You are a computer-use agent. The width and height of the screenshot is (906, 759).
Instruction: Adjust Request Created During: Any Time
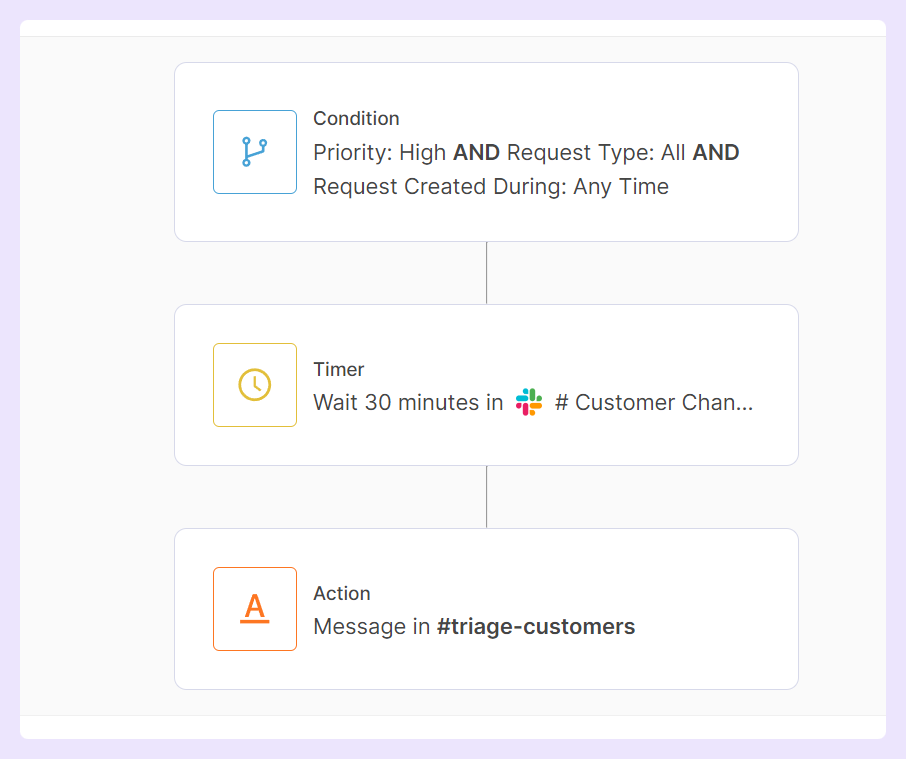(491, 186)
